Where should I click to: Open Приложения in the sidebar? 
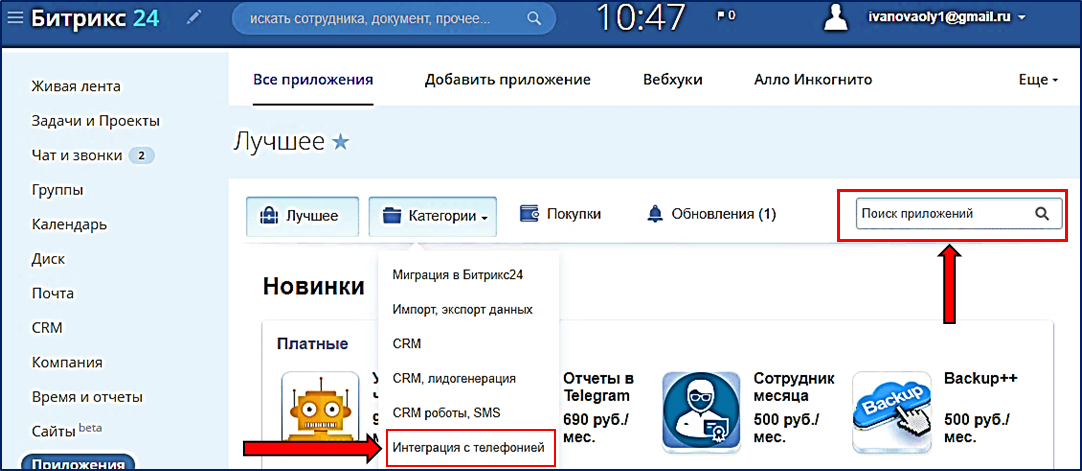point(77,463)
